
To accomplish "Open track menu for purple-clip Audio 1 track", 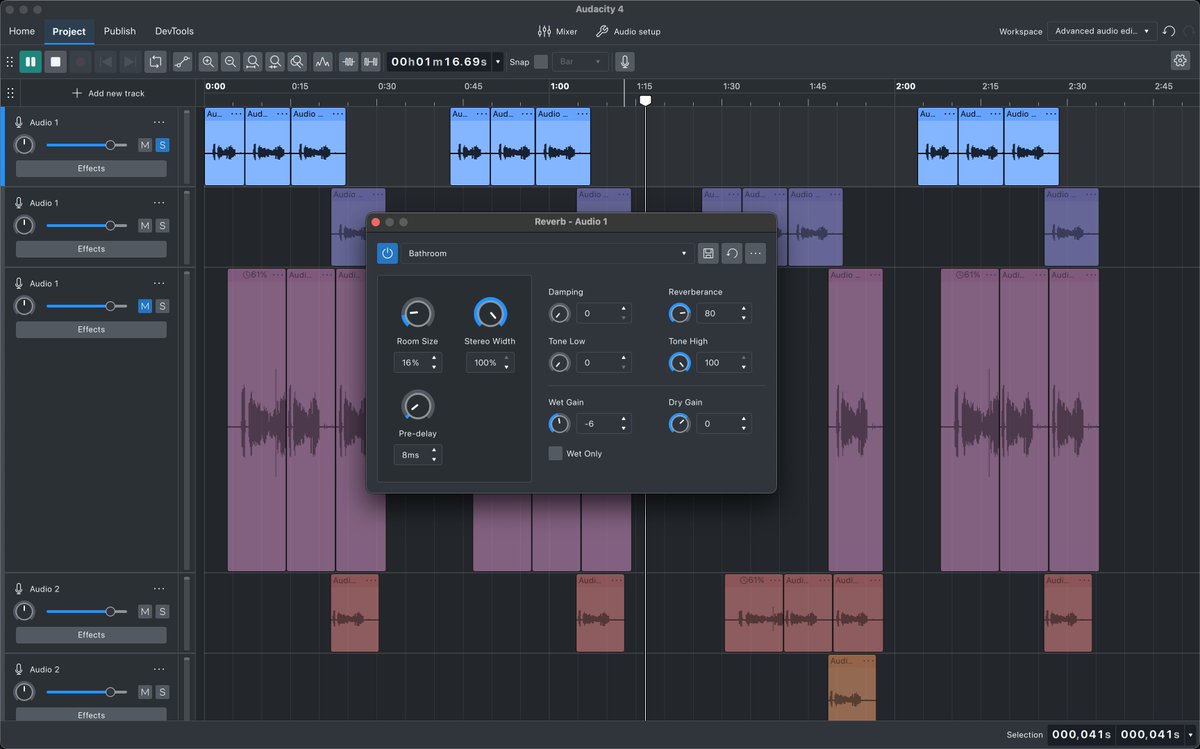I will (159, 203).
